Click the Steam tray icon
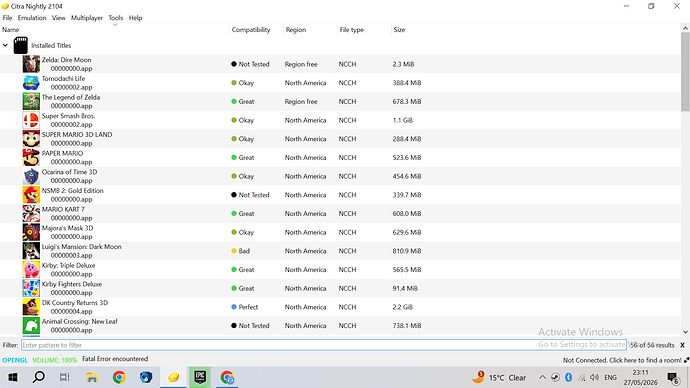This screenshot has height=388, width=690. [555, 377]
